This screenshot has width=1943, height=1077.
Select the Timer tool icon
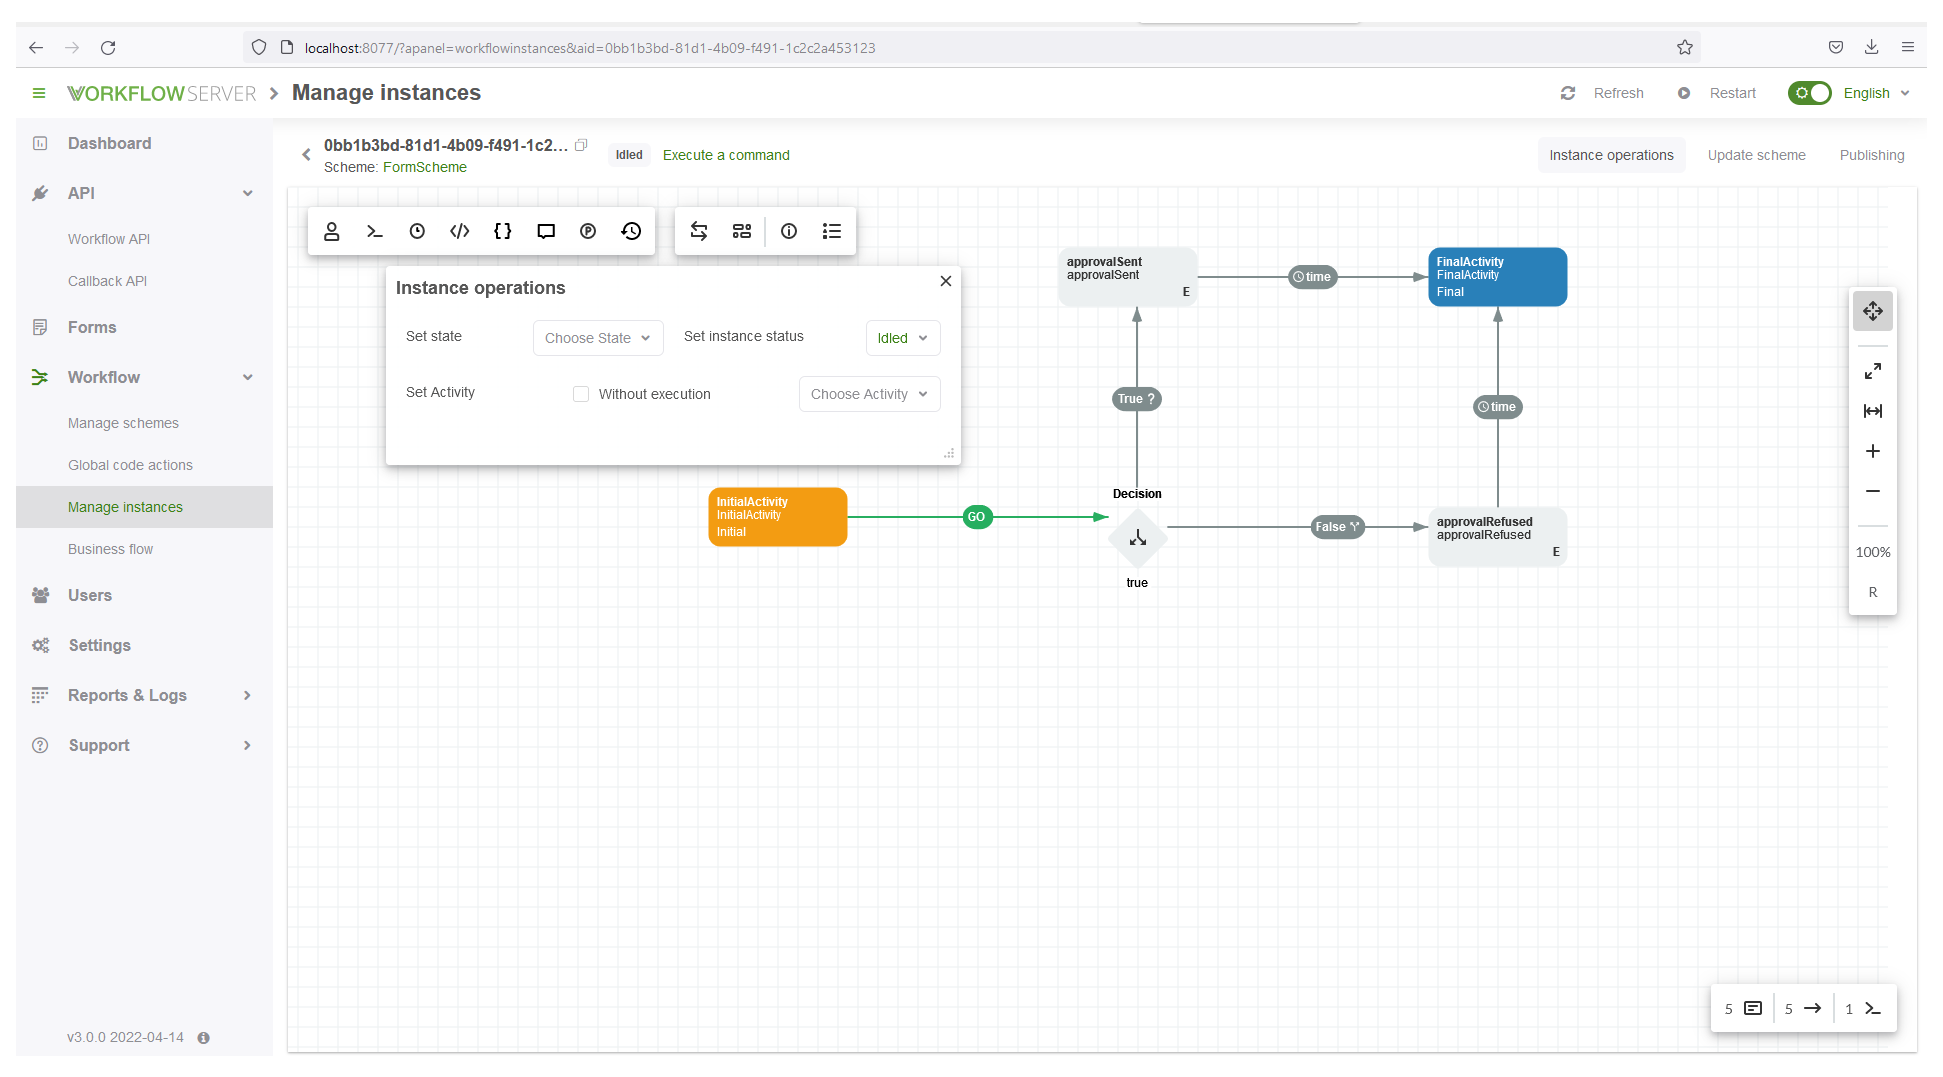pyautogui.click(x=417, y=231)
